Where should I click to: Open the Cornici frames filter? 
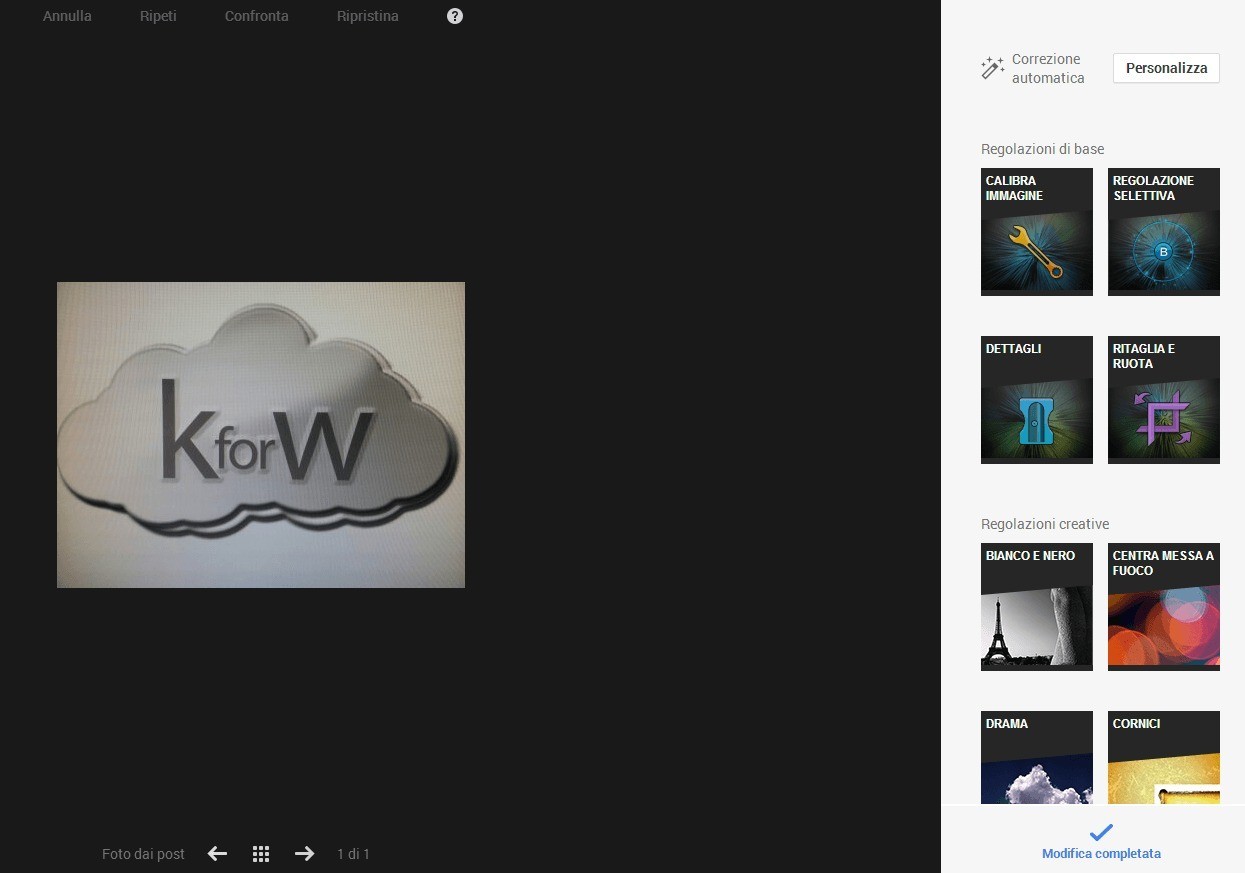tap(1163, 758)
